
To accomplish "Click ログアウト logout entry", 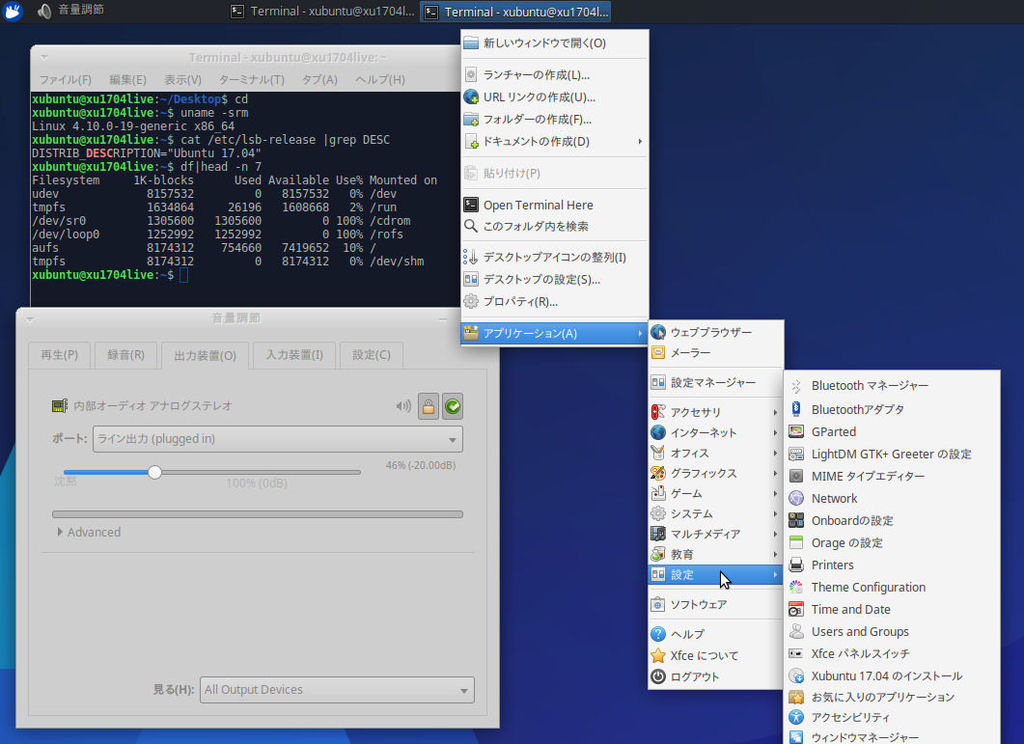I will pyautogui.click(x=715, y=677).
